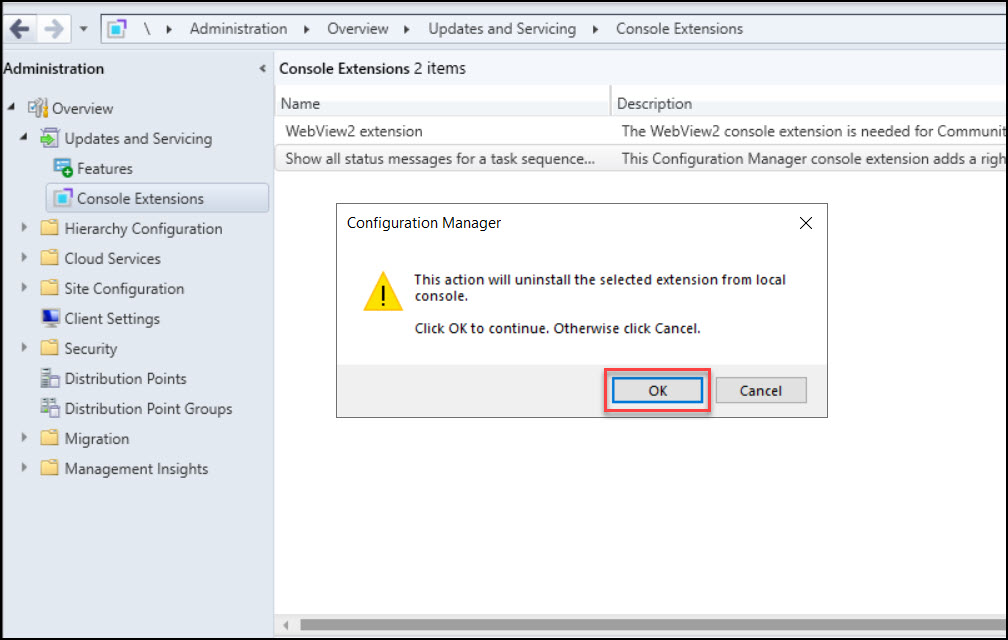Expand the Site Configuration folder
The image size is (1008, 640).
(x=24, y=287)
